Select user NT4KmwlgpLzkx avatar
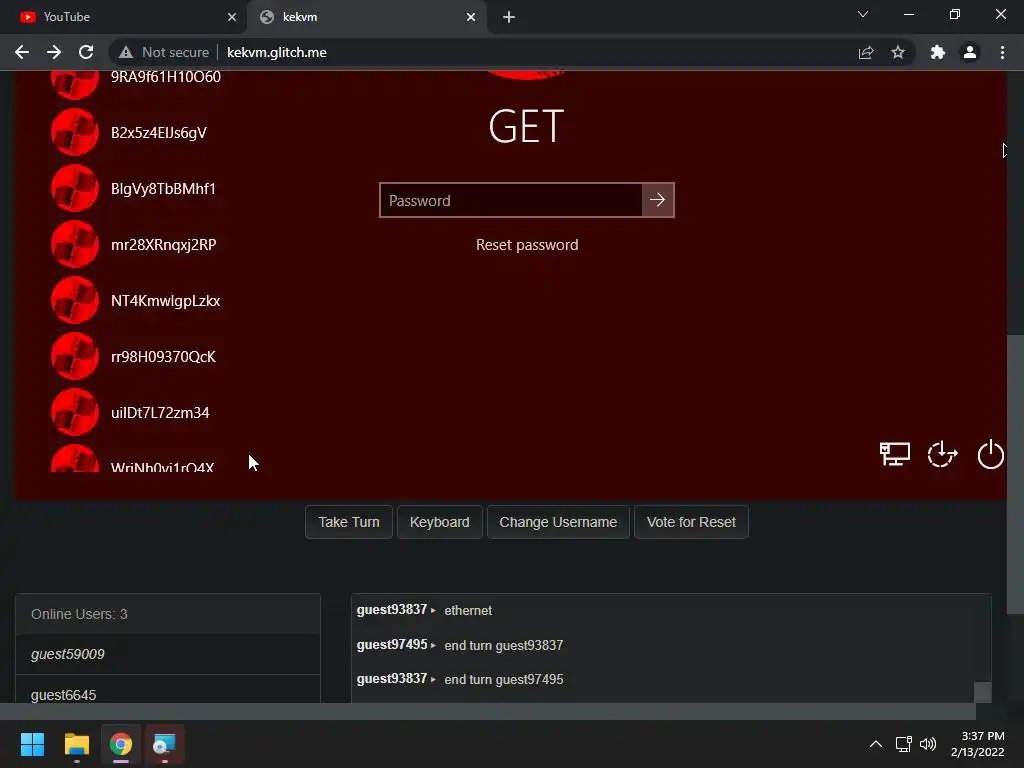The image size is (1024, 768). point(74,300)
